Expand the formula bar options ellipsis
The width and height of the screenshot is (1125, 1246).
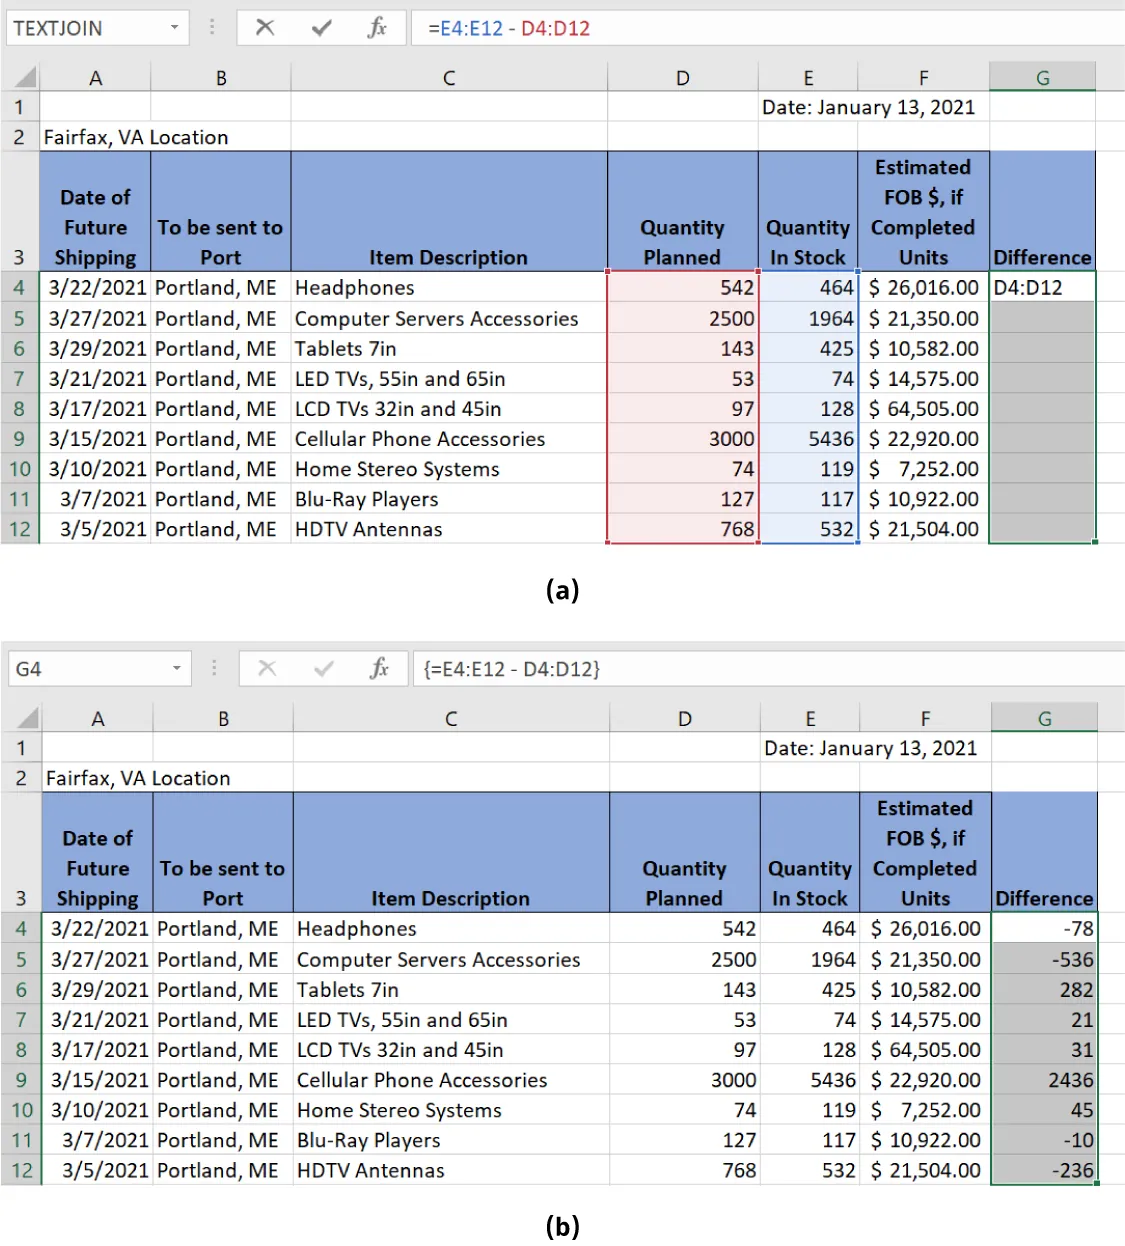pos(213,28)
